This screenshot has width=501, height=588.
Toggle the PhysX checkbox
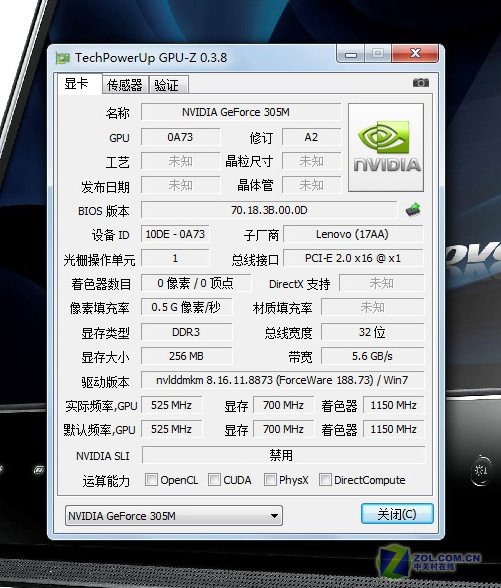(270, 479)
